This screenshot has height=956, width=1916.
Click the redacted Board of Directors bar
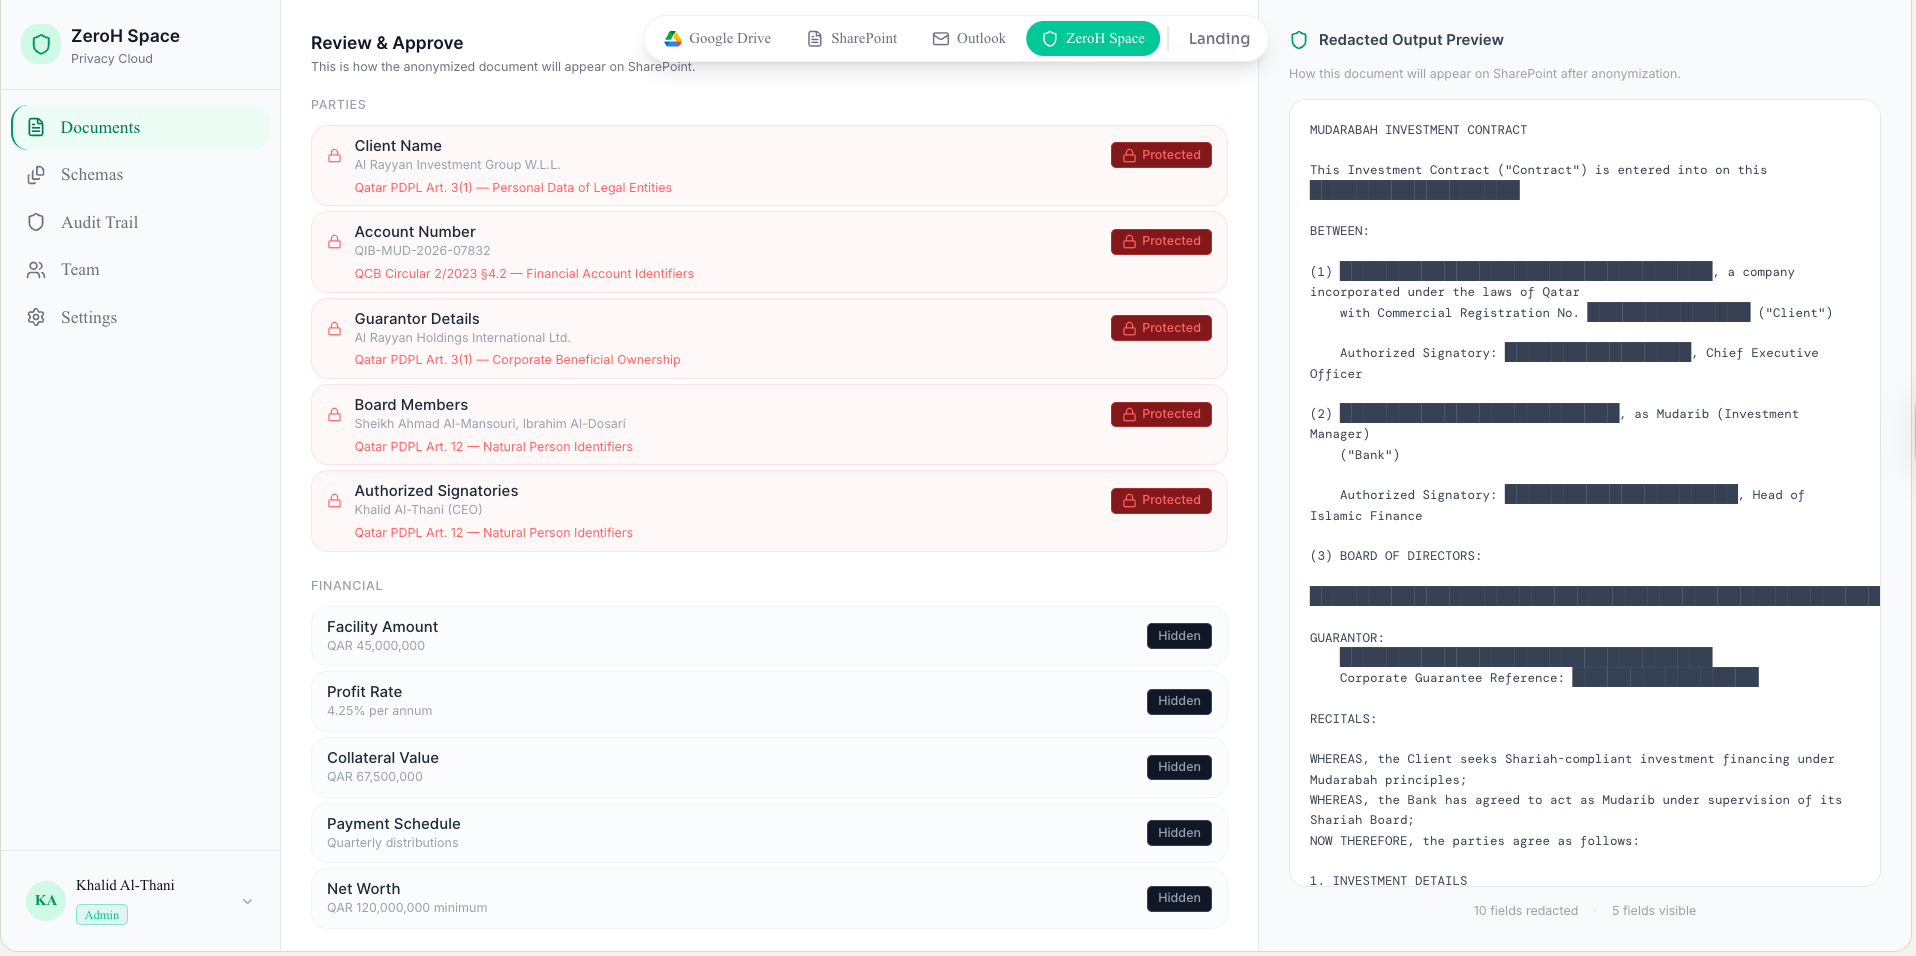click(1594, 596)
